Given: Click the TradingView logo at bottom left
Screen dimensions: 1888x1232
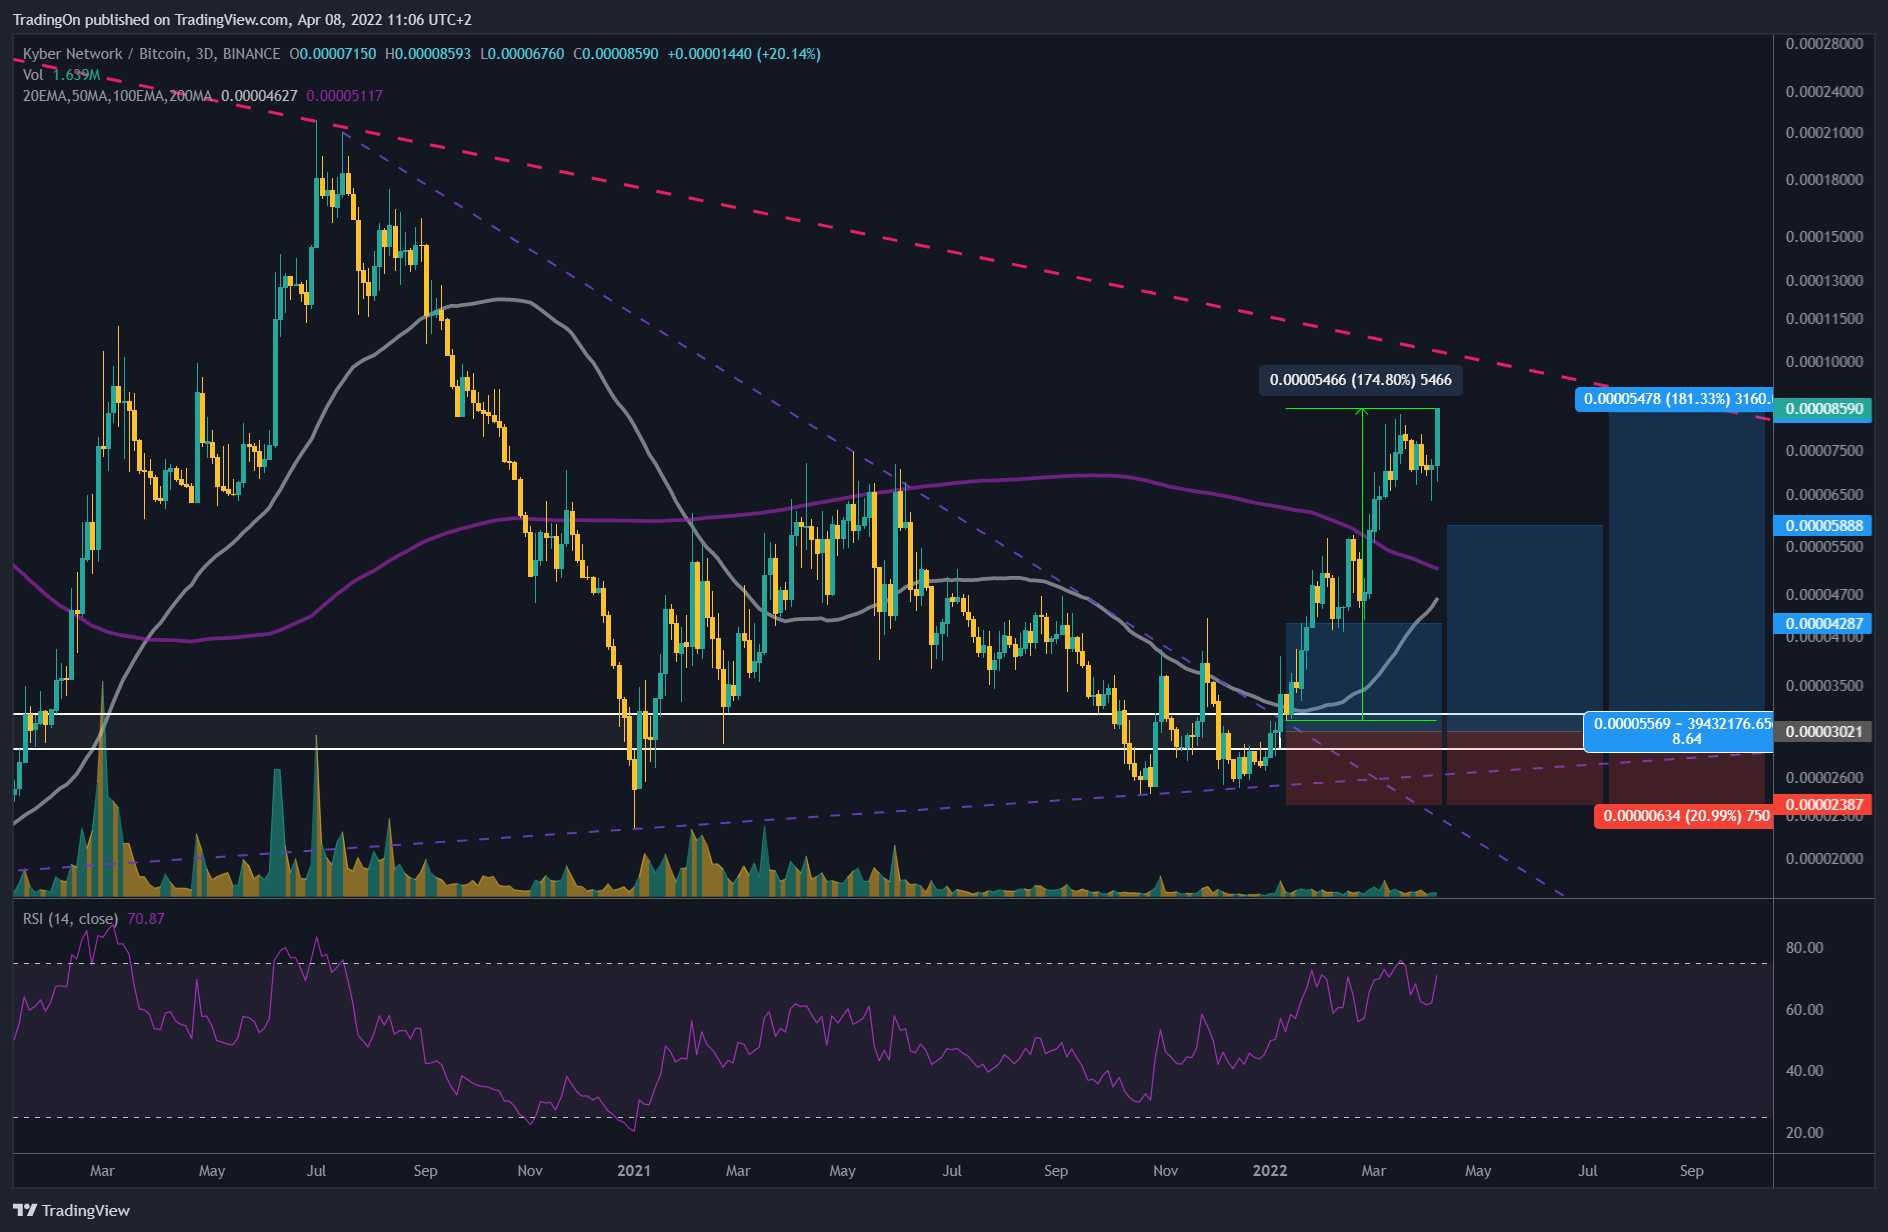Looking at the screenshot, I should [71, 1210].
